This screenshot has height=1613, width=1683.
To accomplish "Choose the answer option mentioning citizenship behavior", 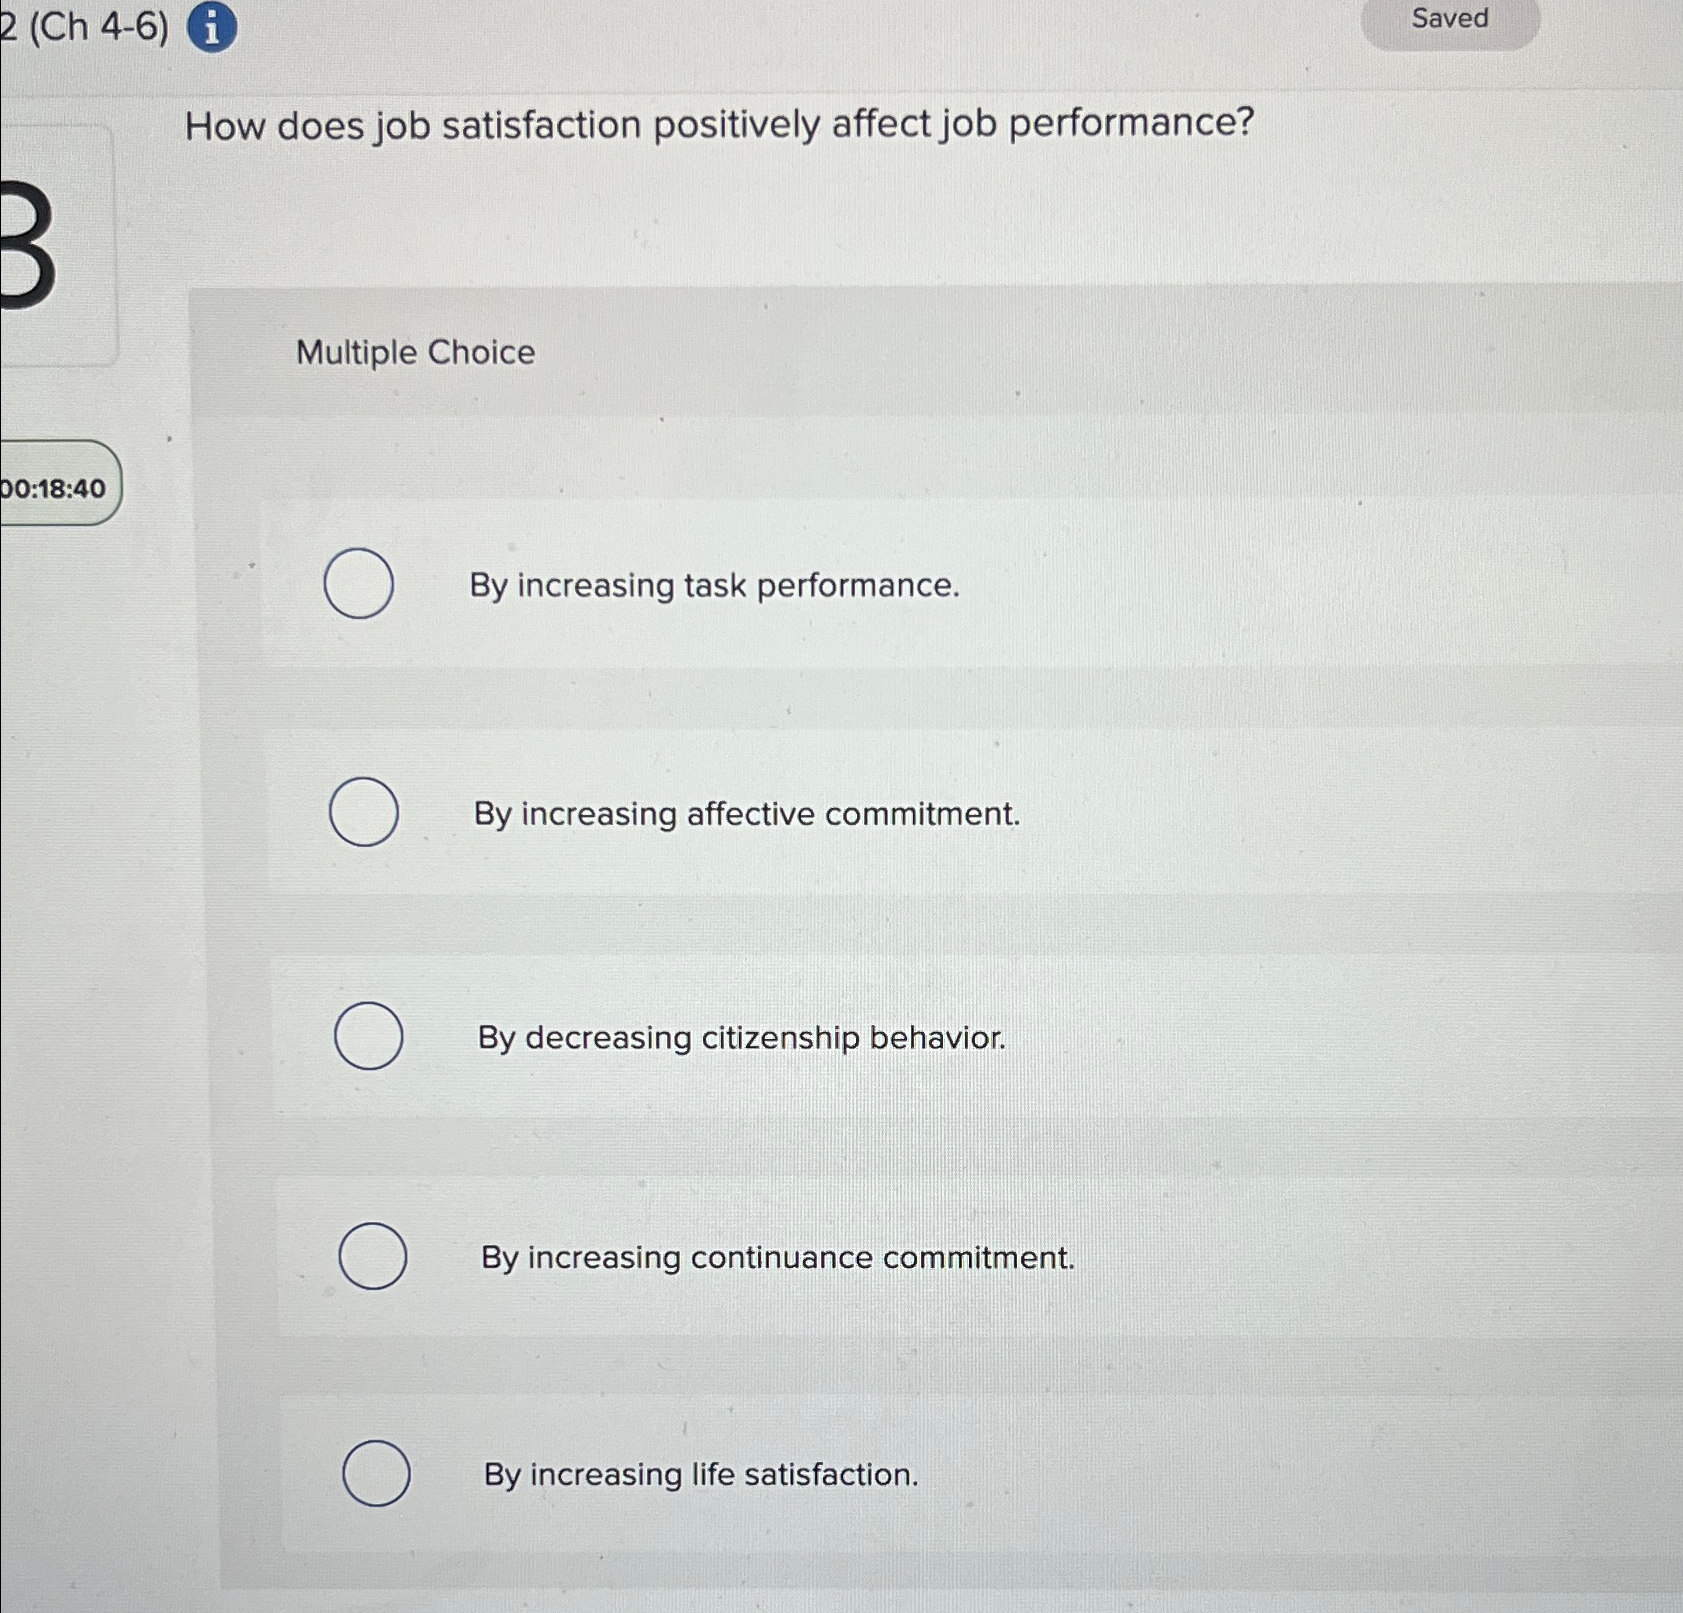I will click(741, 1038).
